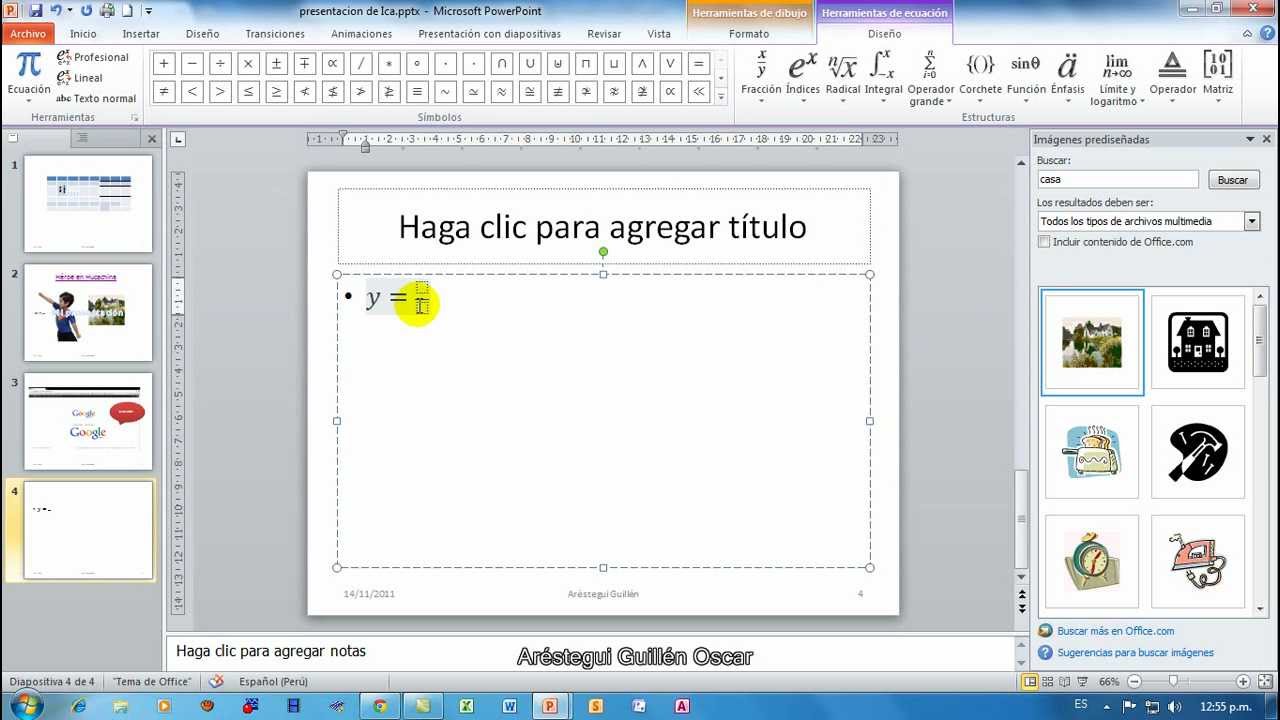Open the Imágenes prediseñadas pane options arrow
The width and height of the screenshot is (1280, 720).
coord(1250,140)
